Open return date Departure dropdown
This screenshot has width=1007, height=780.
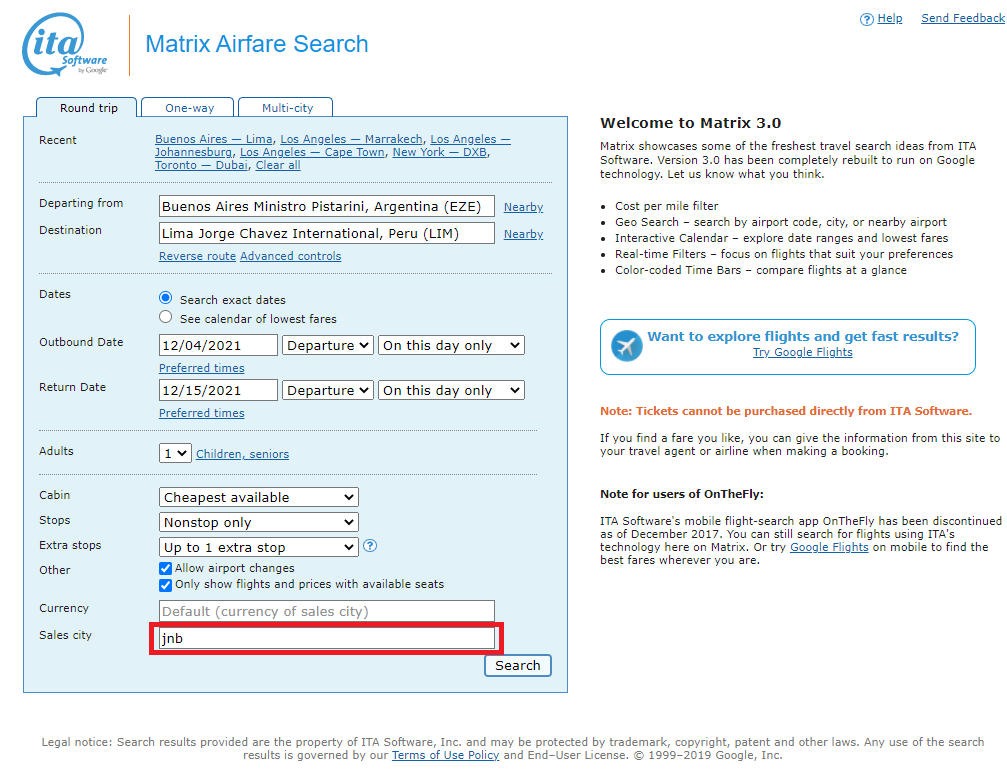coord(328,390)
